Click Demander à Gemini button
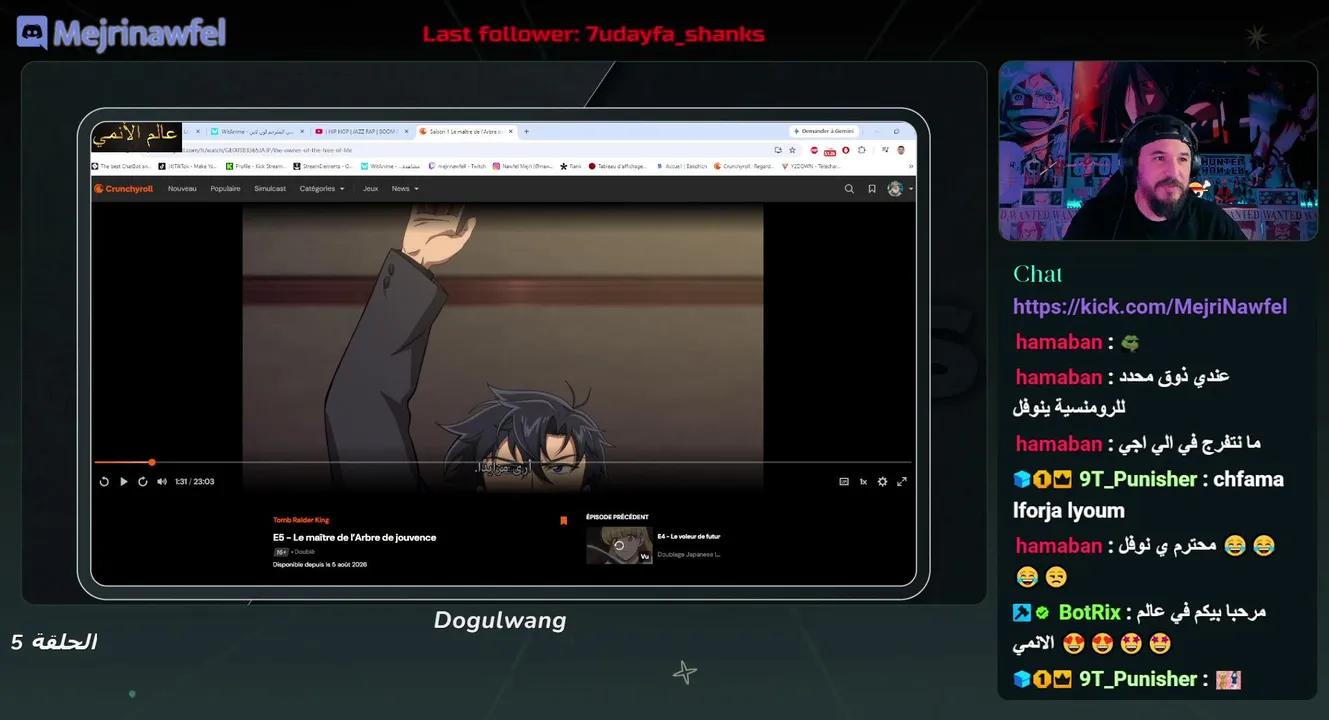The width and height of the screenshot is (1329, 720). [x=822, y=131]
